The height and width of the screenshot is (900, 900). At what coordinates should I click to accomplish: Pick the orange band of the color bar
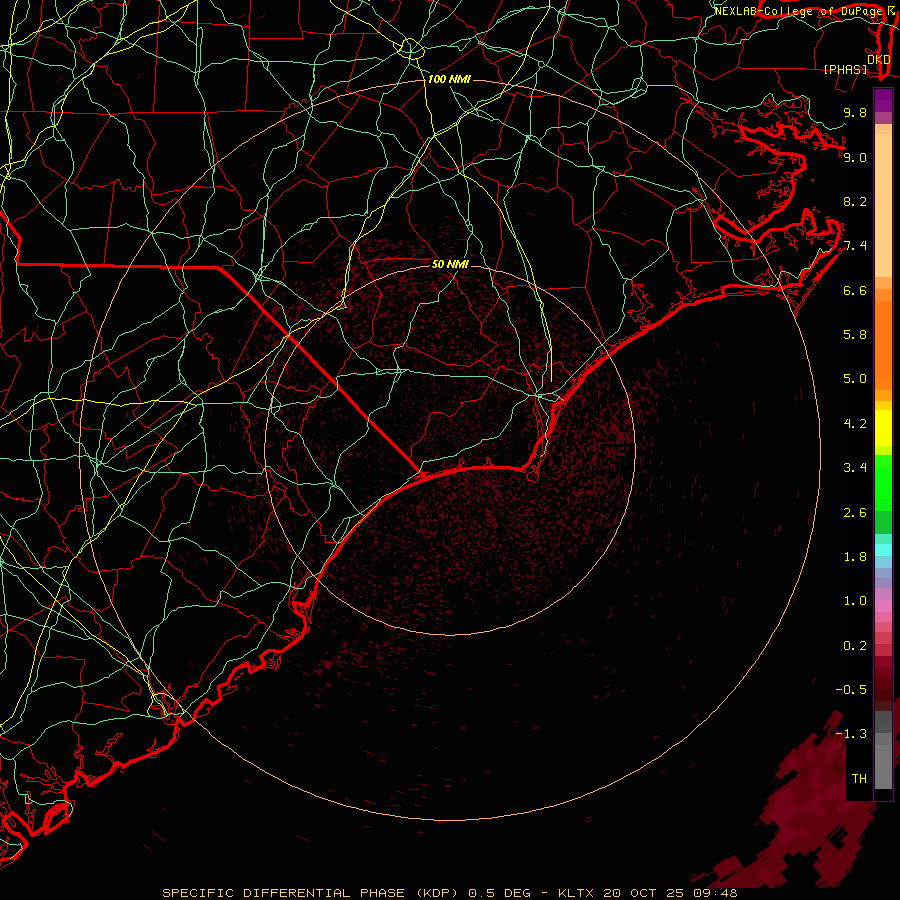(883, 344)
